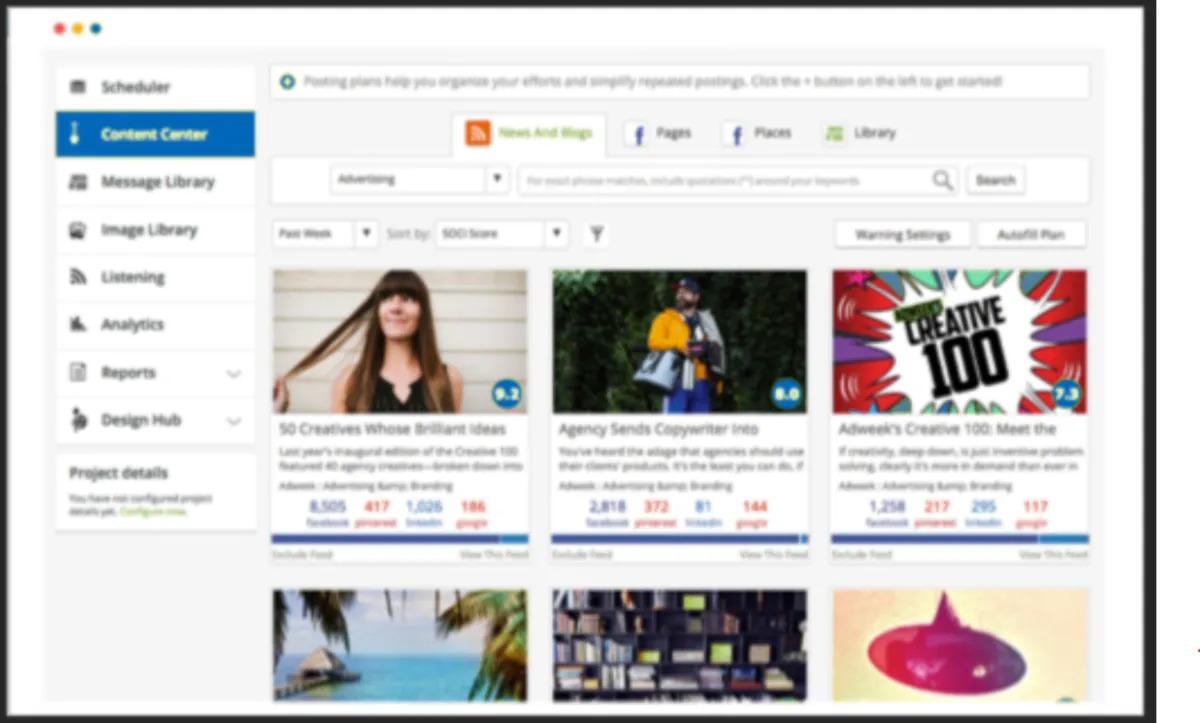Viewport: 1200px width, 723px height.
Task: Expand the Design Hub chevron
Action: [x=234, y=422]
